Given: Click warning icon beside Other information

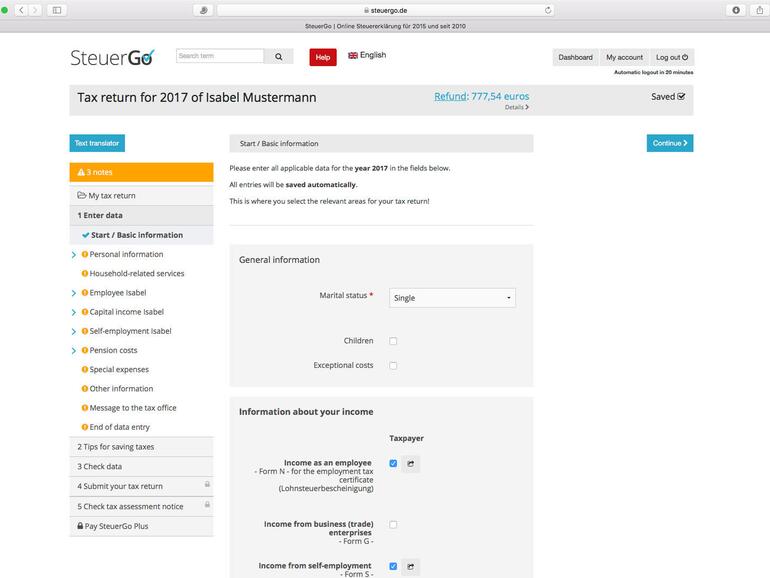Looking at the screenshot, I should (x=84, y=388).
